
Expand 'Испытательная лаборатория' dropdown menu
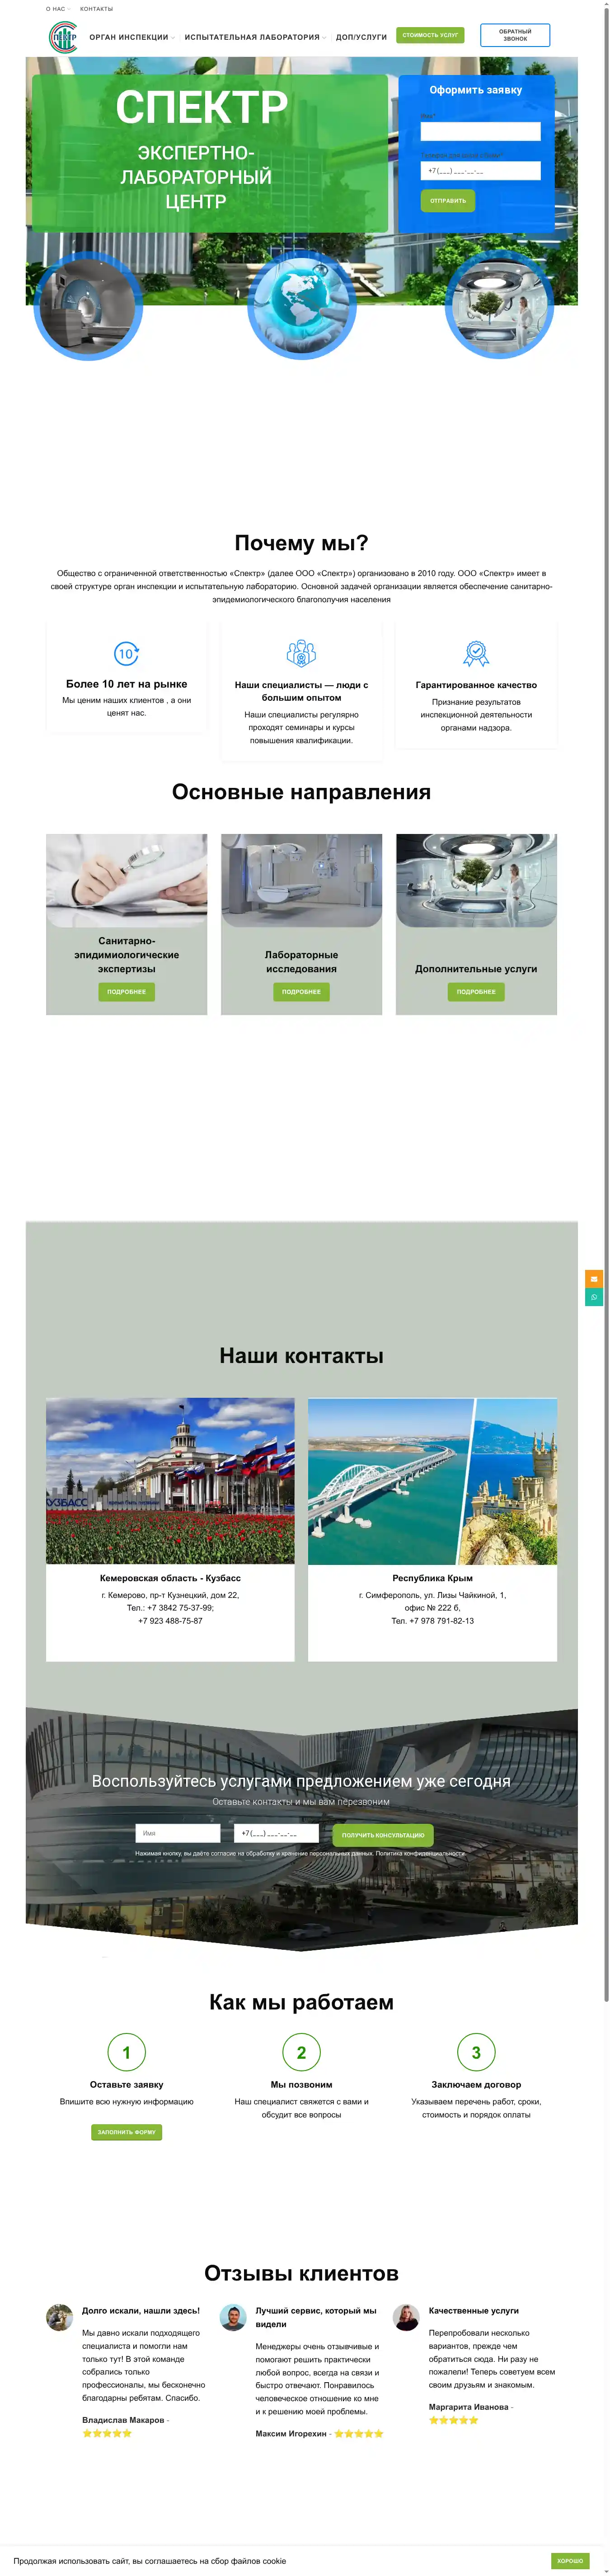(254, 37)
